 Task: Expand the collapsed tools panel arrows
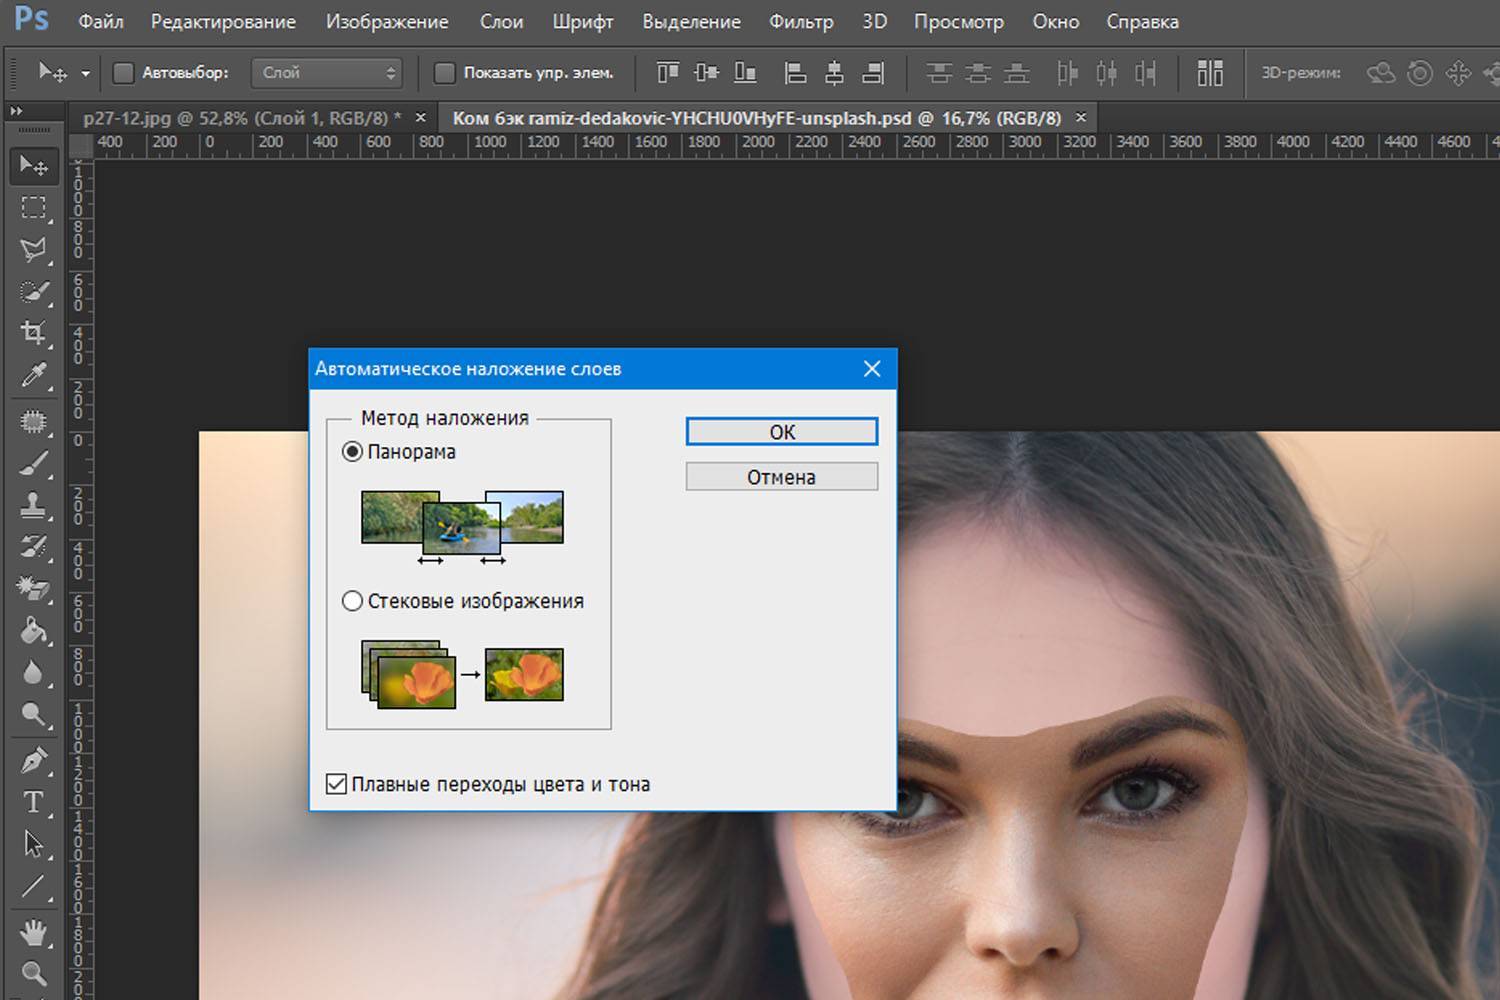click(16, 112)
